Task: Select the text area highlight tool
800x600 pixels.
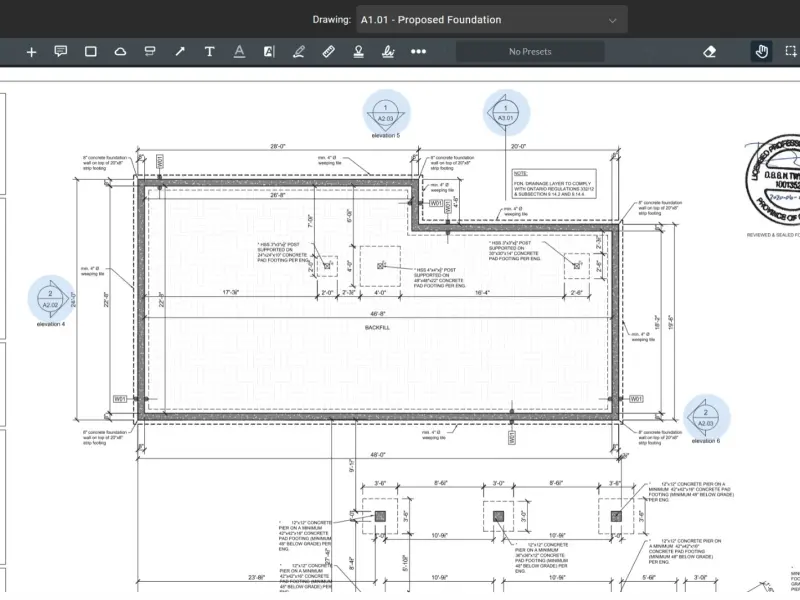Action: pyautogui.click(x=269, y=52)
